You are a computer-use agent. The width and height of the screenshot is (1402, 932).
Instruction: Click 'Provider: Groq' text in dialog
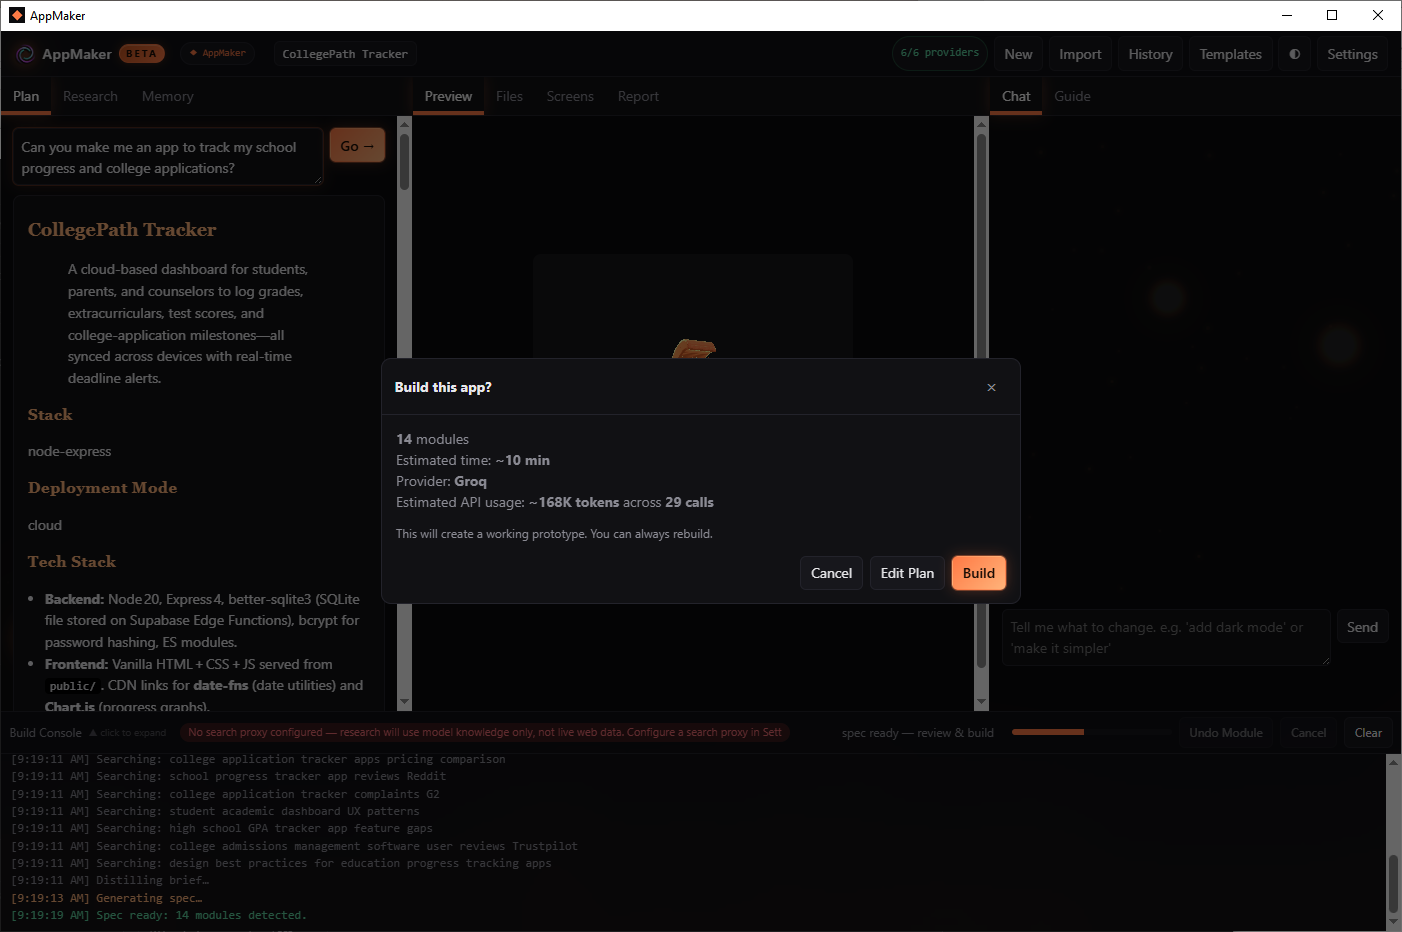[x=441, y=481]
